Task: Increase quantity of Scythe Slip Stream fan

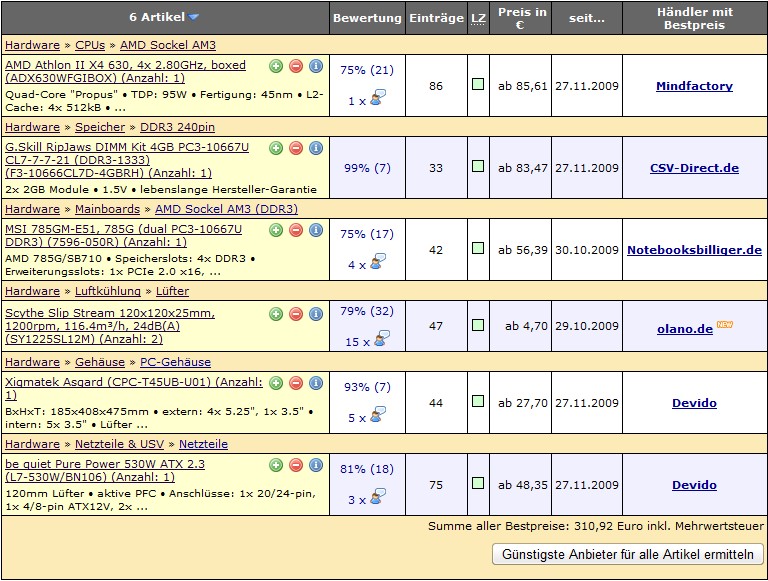Action: pyautogui.click(x=276, y=314)
